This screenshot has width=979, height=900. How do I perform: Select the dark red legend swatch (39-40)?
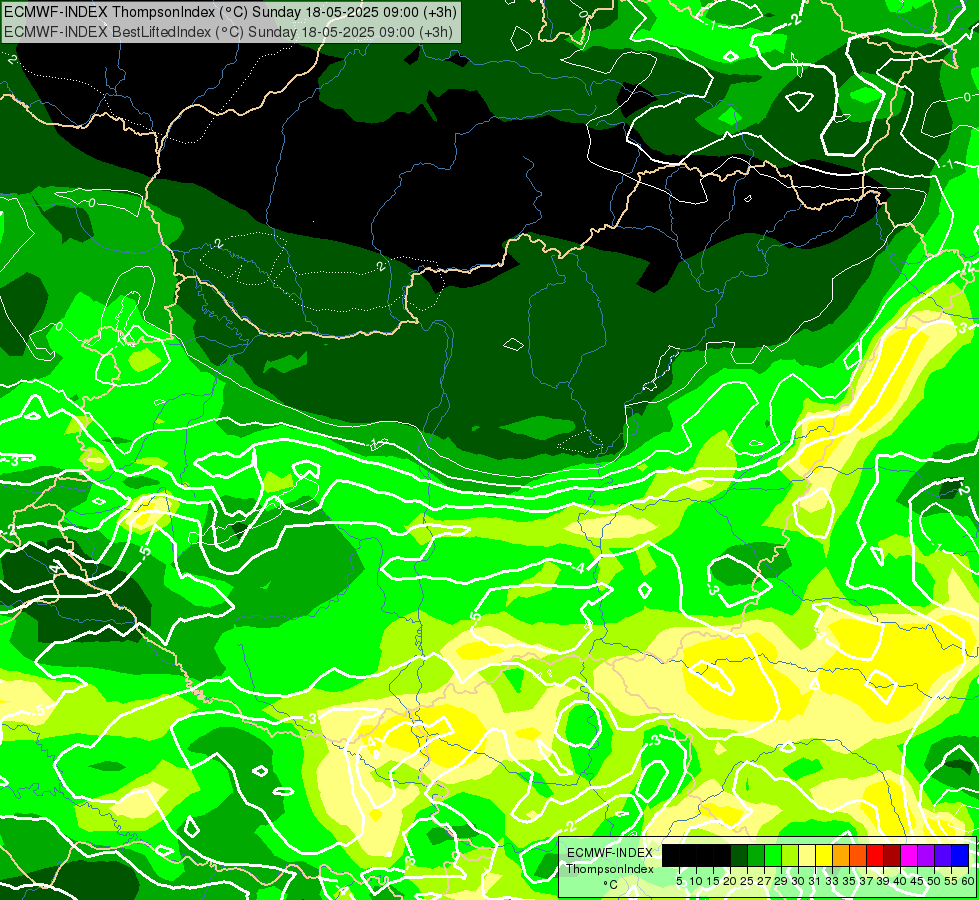(892, 855)
